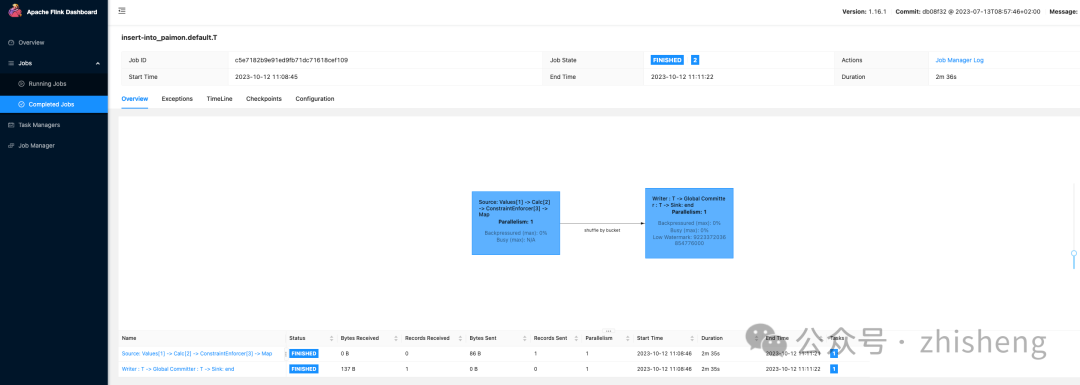Click the Version: 1.16.1 text

[x=864, y=12]
